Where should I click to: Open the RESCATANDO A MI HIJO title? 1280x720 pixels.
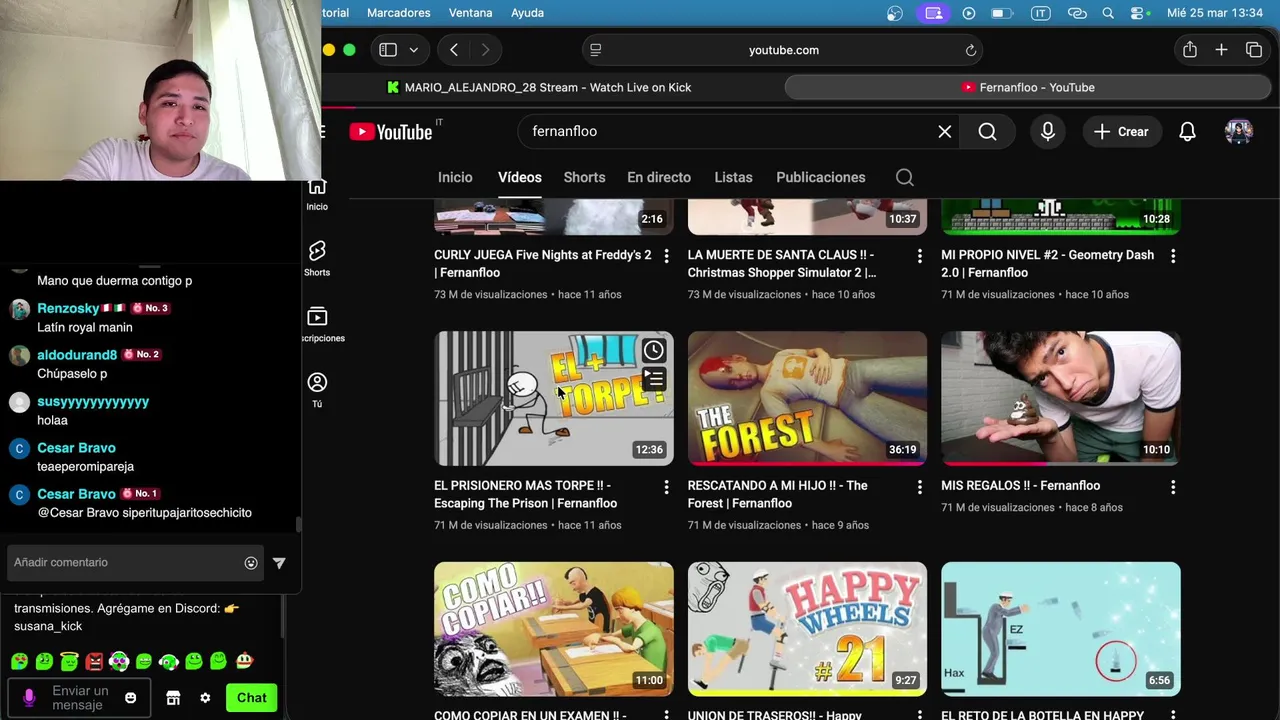pyautogui.click(x=778, y=494)
